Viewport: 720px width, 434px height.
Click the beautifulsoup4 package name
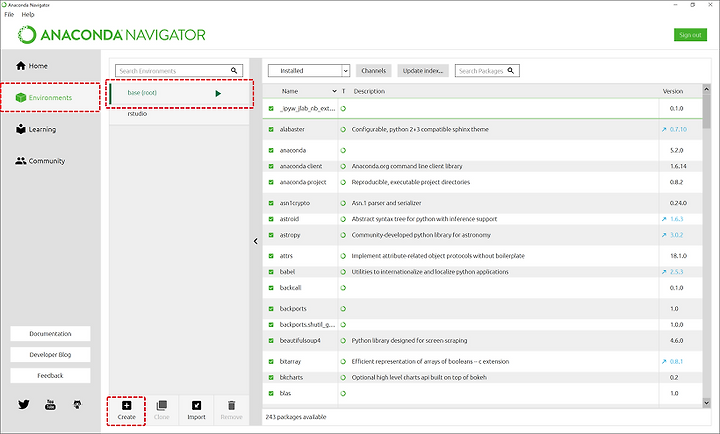300,341
